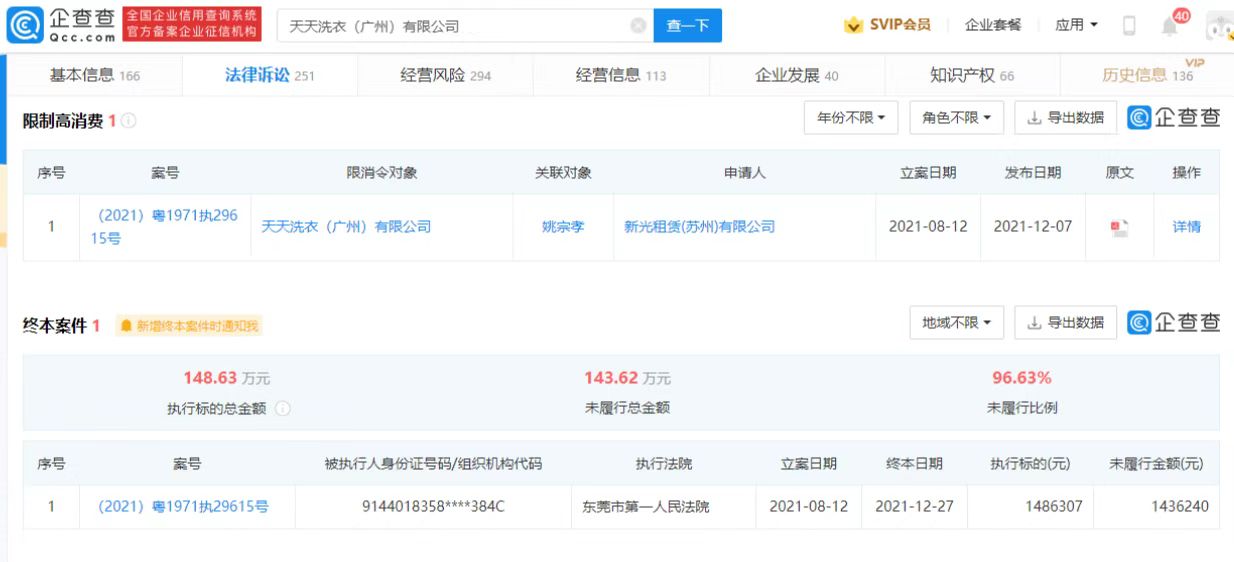Screen dimensions: 1234x562
Task: Switch to 法律诉讼 tab
Action: [x=270, y=75]
